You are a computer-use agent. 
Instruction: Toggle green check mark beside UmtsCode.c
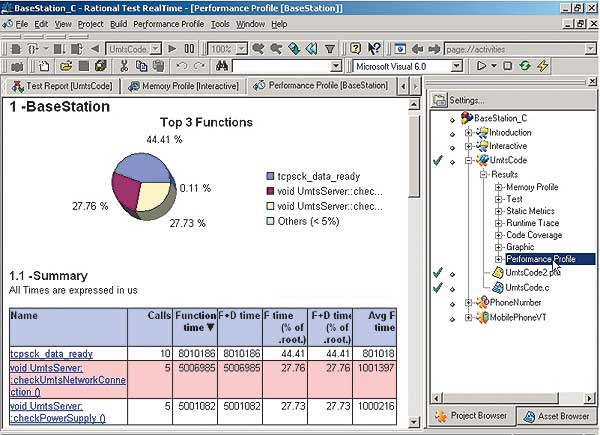438,287
